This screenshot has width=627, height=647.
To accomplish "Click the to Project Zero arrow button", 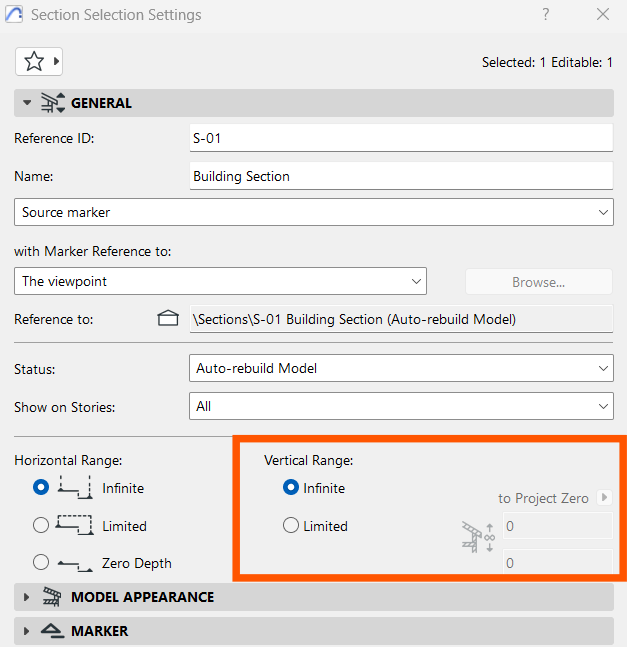I will [604, 497].
